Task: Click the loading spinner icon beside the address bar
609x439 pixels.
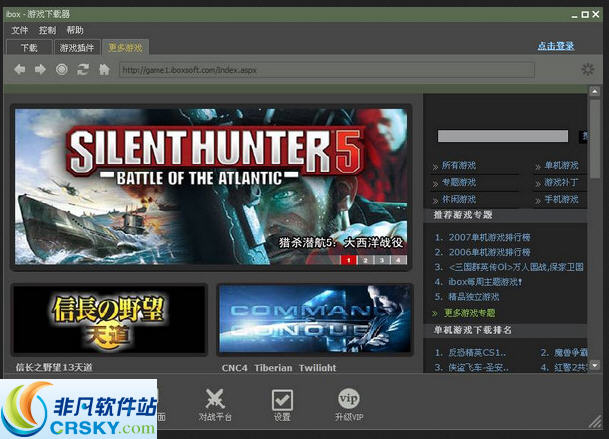Action: (588, 70)
